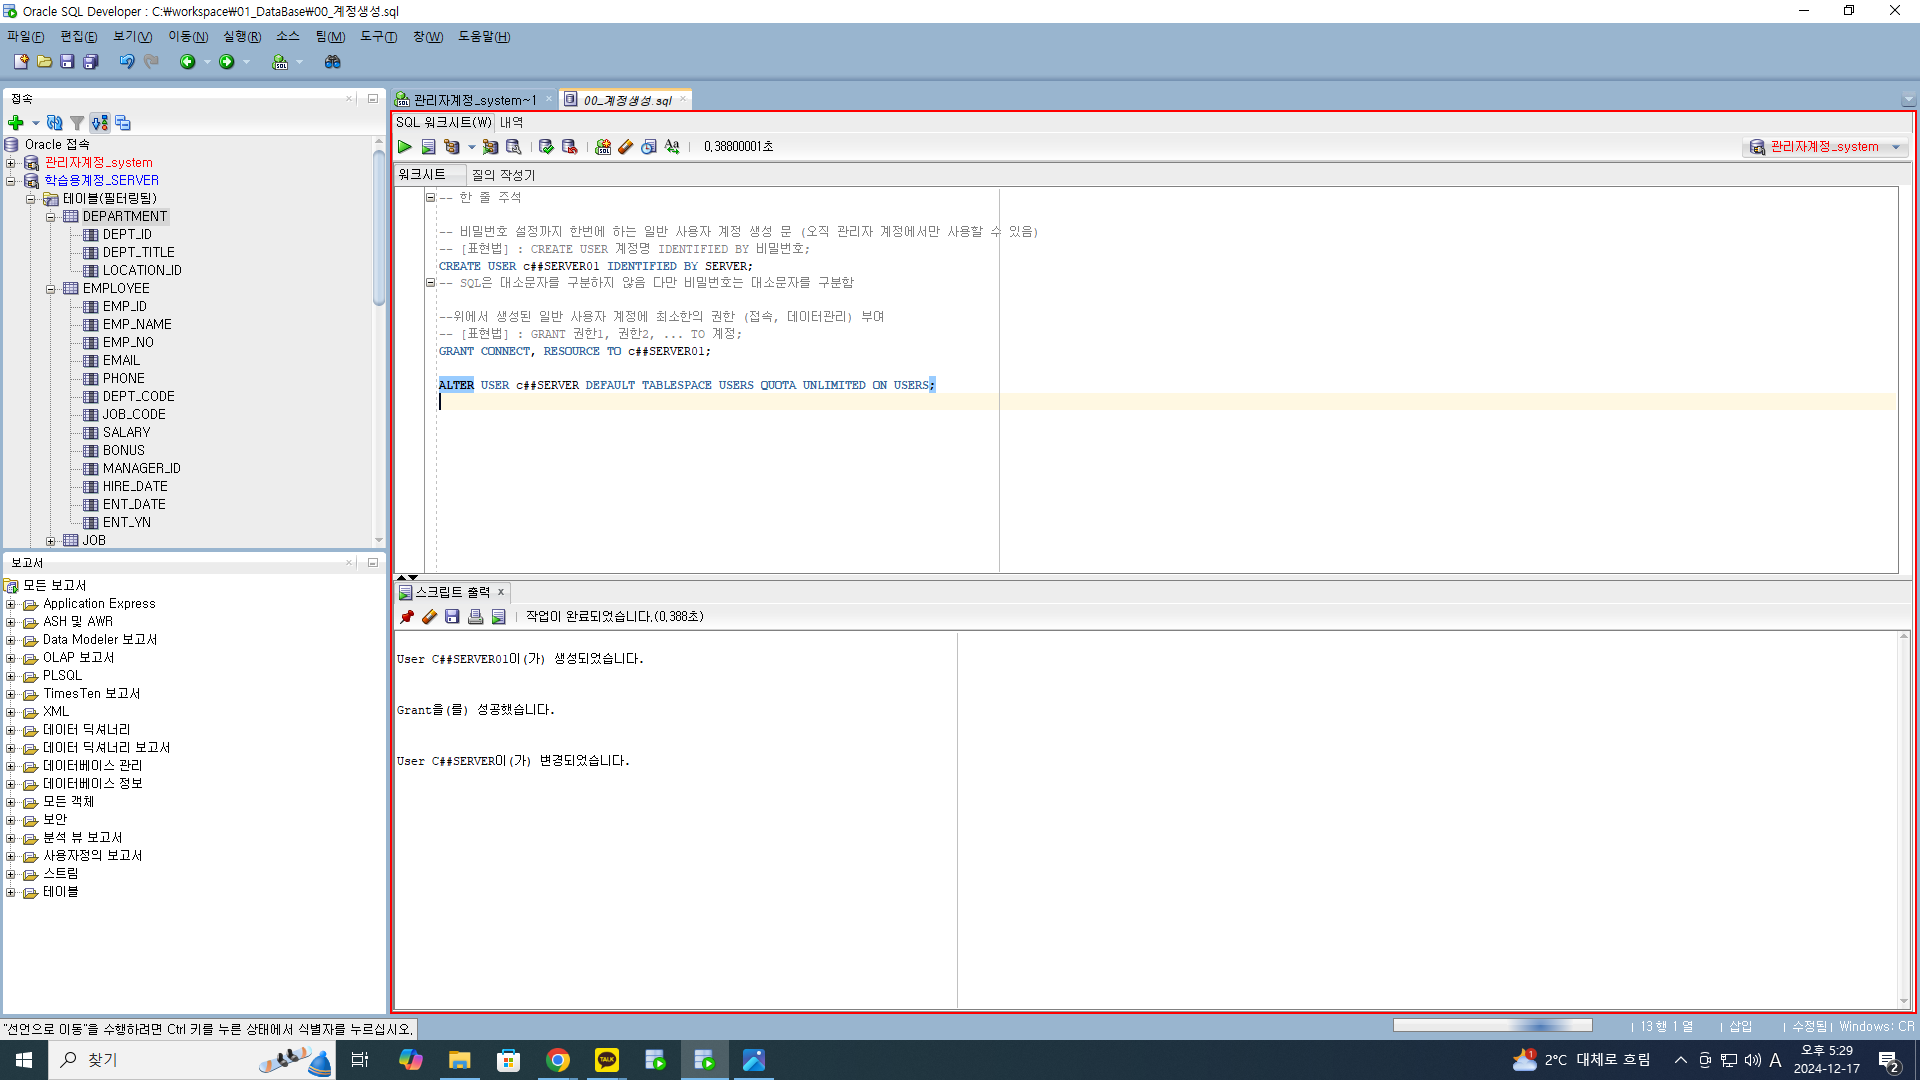This screenshot has height=1080, width=1920.
Task: Run the SQL statement with the green play icon
Action: tap(405, 147)
